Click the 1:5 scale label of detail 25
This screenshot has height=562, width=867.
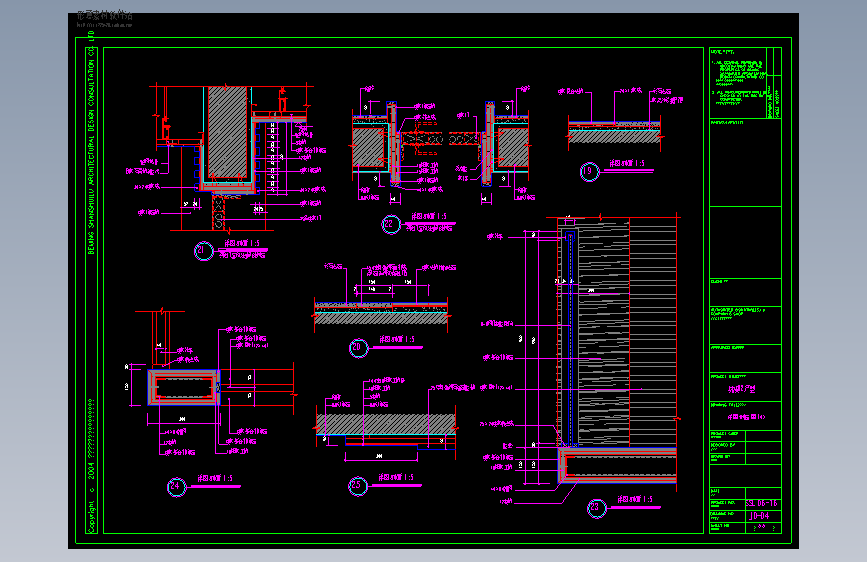pyautogui.click(x=396, y=477)
